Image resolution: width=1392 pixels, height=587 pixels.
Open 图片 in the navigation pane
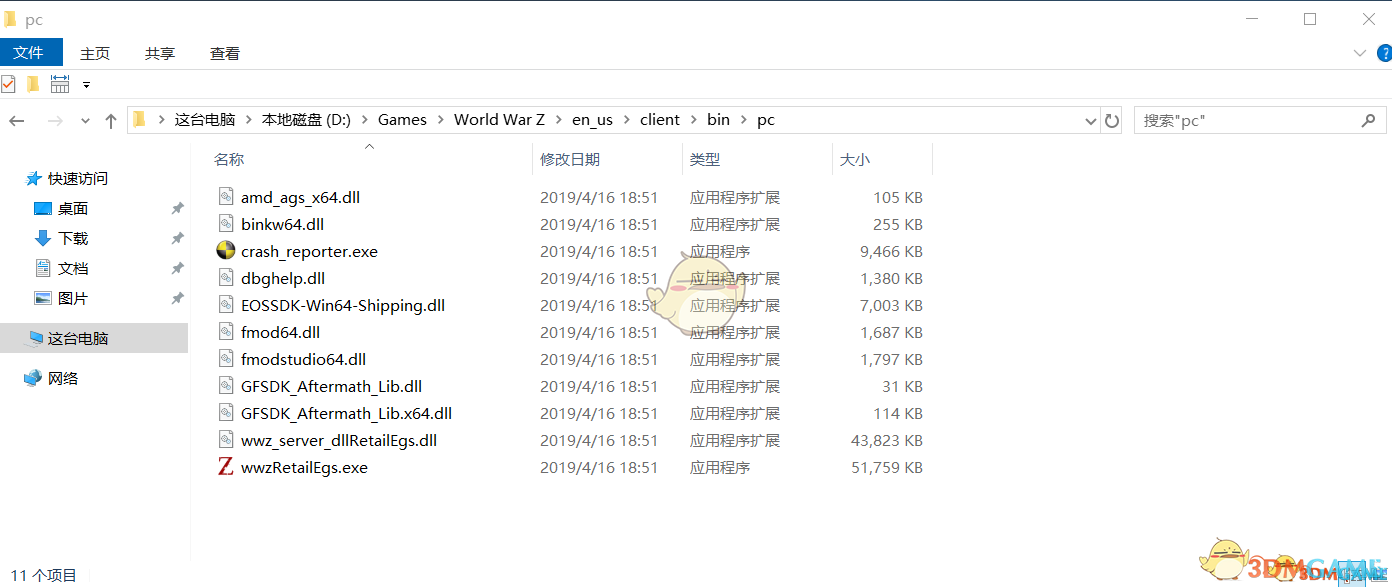pyautogui.click(x=73, y=299)
